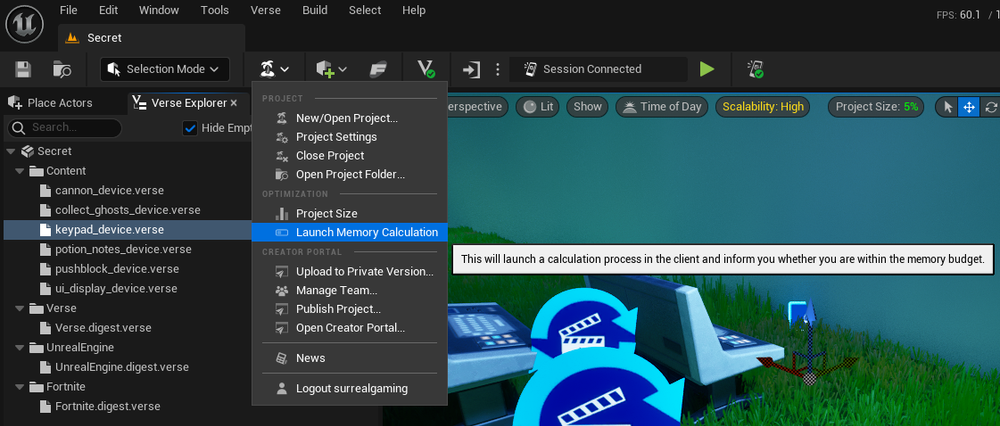Open the File menu
Image resolution: width=1000 pixels, height=426 pixels.
[68, 10]
